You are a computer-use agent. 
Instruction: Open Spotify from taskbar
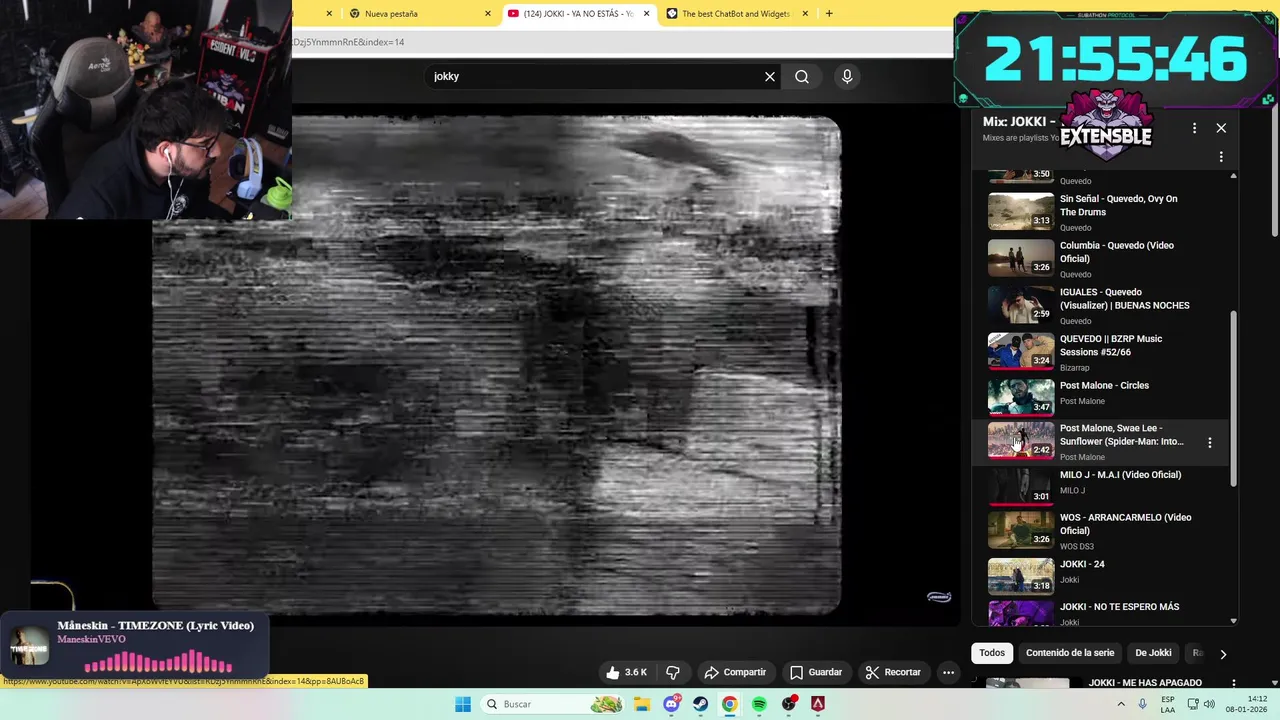pos(759,704)
